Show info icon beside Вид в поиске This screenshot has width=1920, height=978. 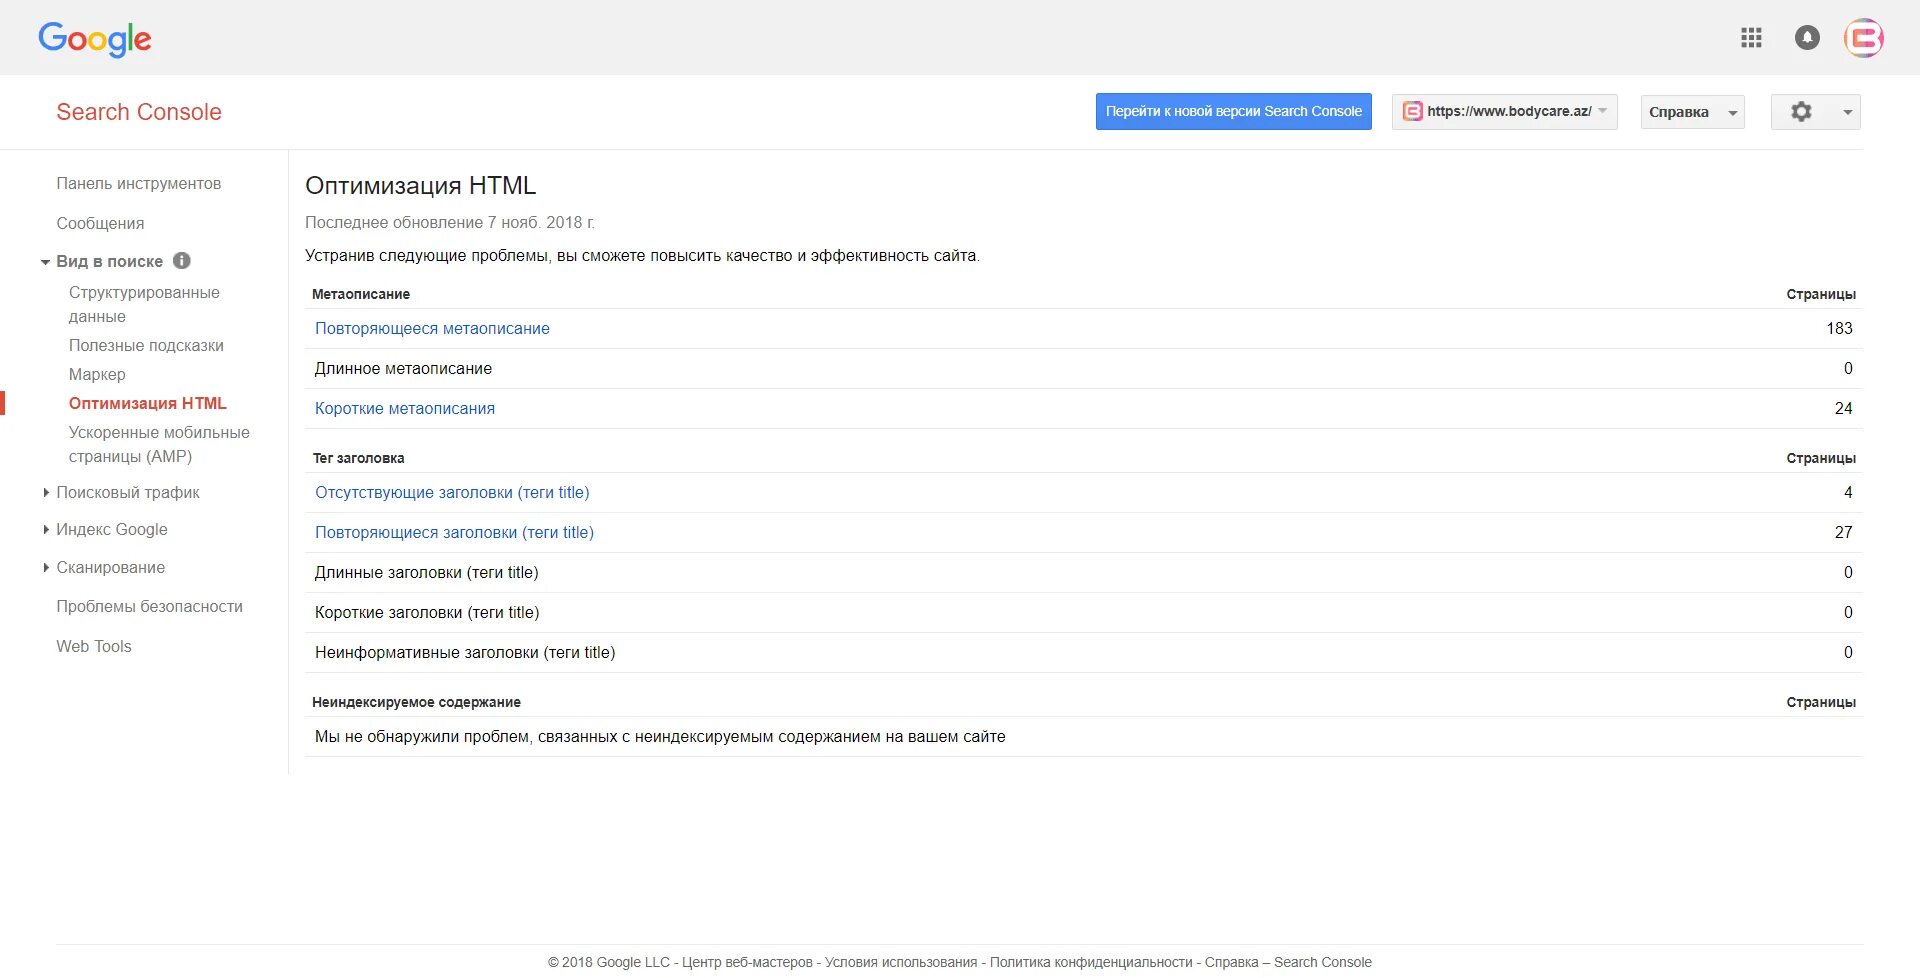(x=182, y=261)
